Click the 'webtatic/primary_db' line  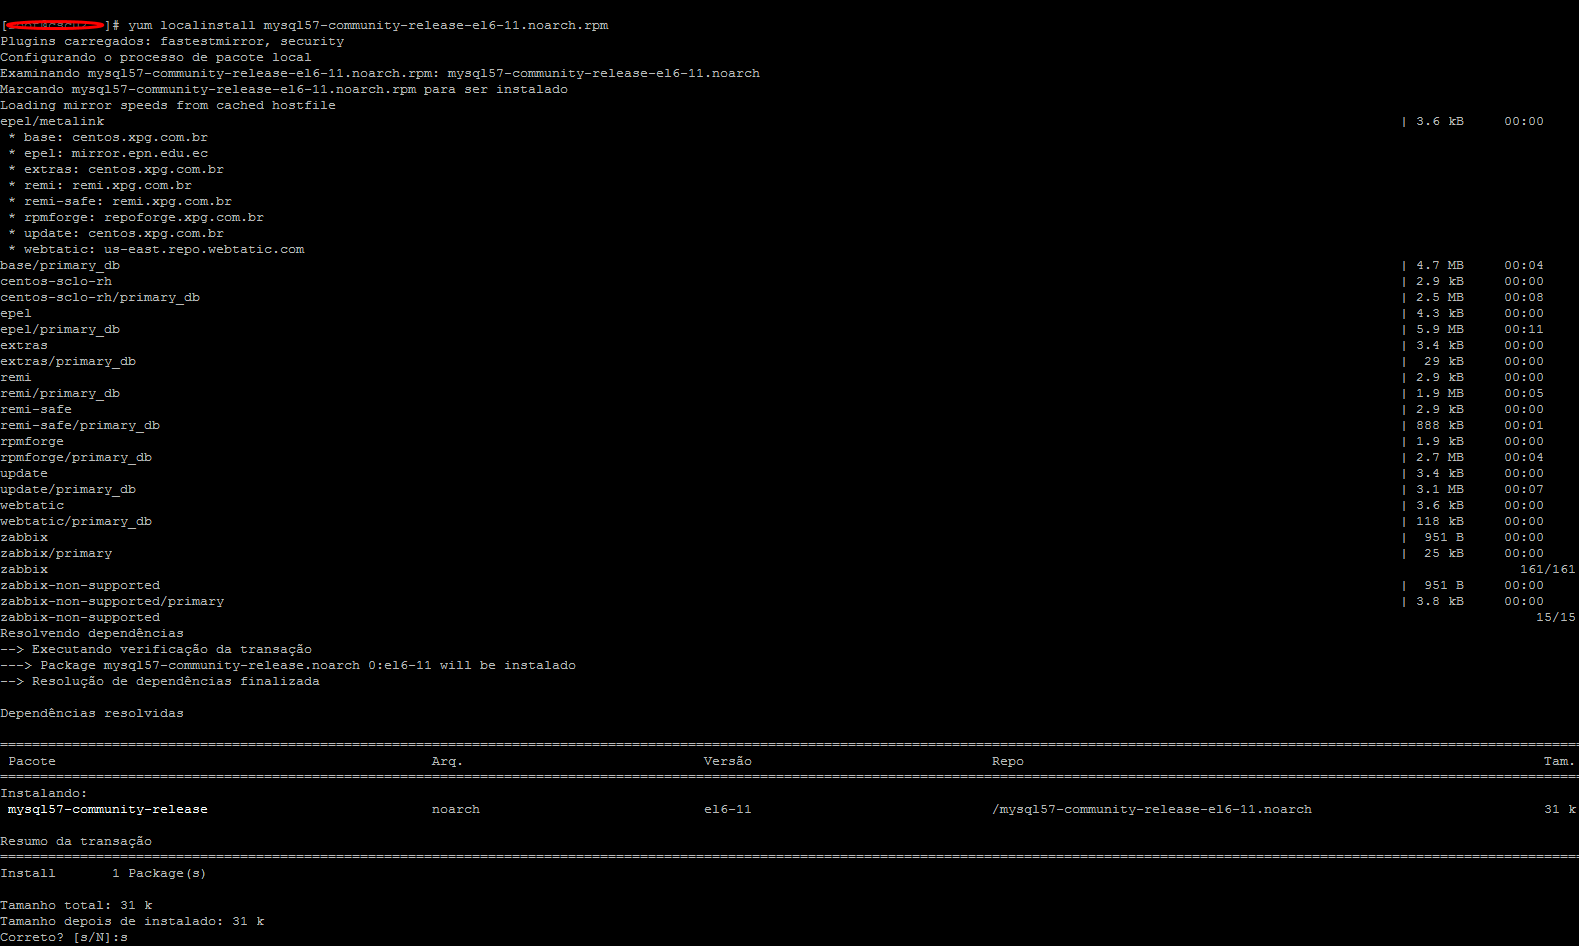click(76, 521)
